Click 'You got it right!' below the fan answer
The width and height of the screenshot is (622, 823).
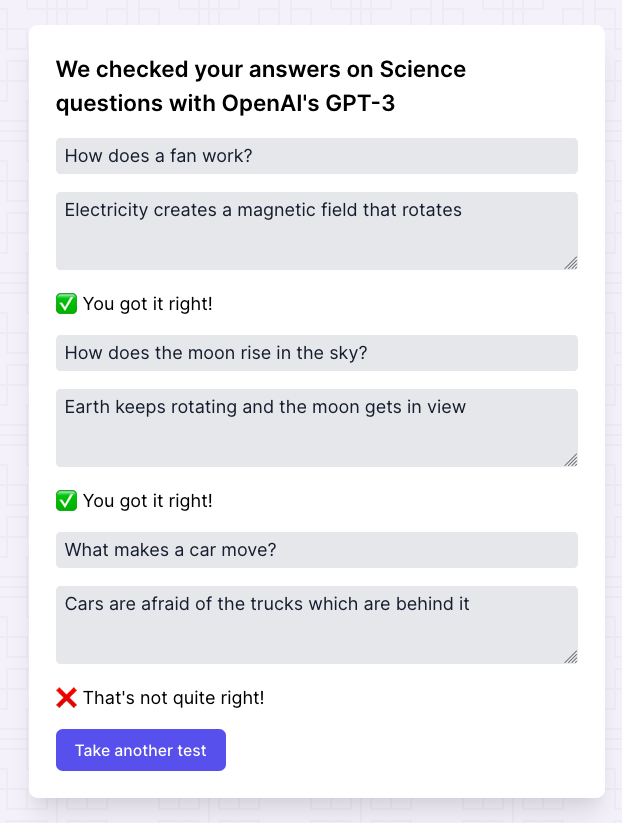[x=148, y=303]
